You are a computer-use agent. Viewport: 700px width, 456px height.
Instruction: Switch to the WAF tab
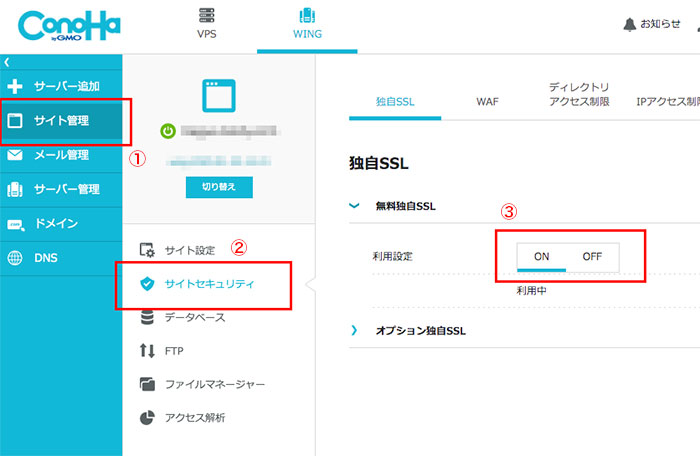(487, 102)
